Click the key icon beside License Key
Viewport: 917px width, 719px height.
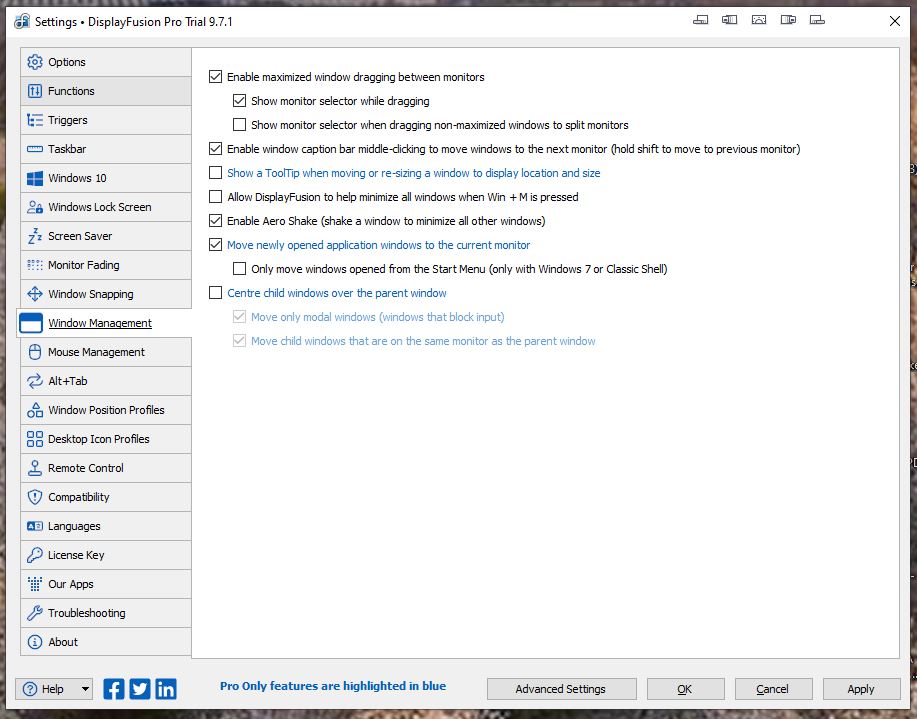35,555
